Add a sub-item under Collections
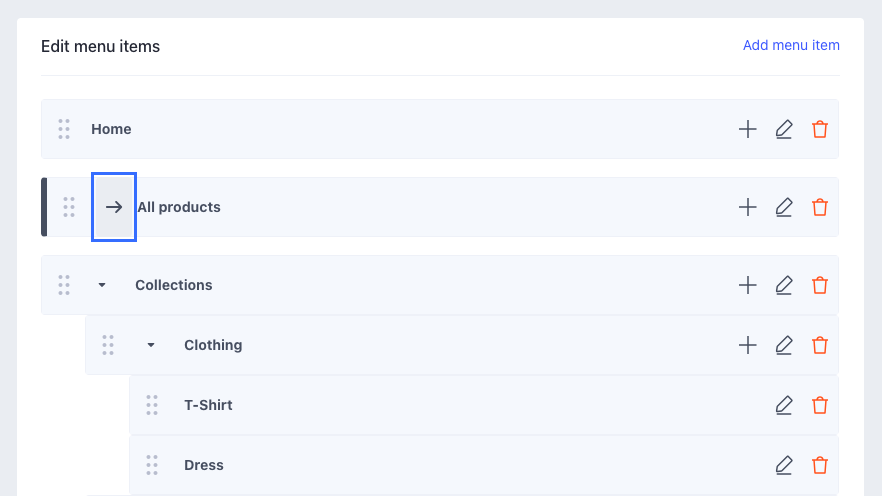 [x=747, y=285]
